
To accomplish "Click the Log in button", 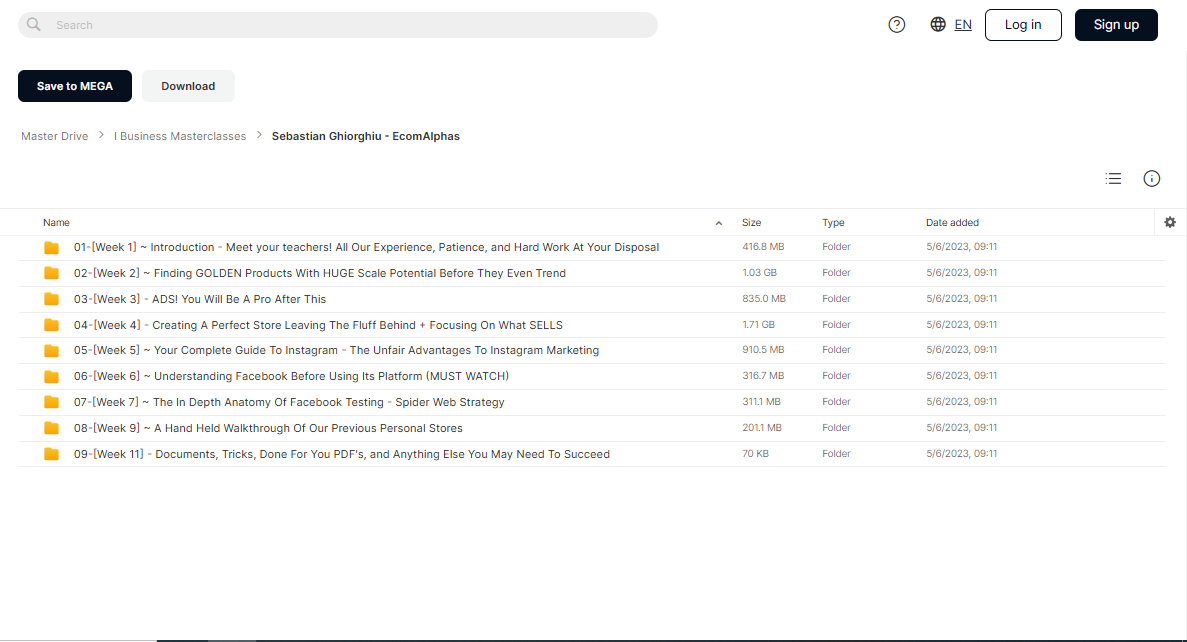I will [x=1023, y=25].
